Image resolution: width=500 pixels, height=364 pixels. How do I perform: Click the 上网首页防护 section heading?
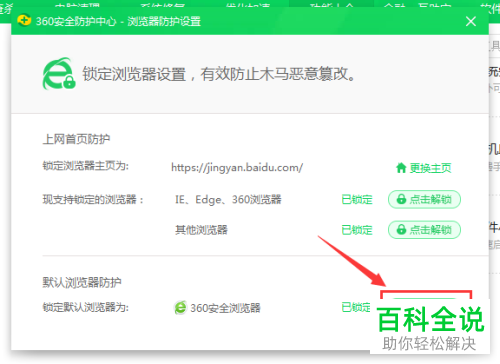(76, 139)
